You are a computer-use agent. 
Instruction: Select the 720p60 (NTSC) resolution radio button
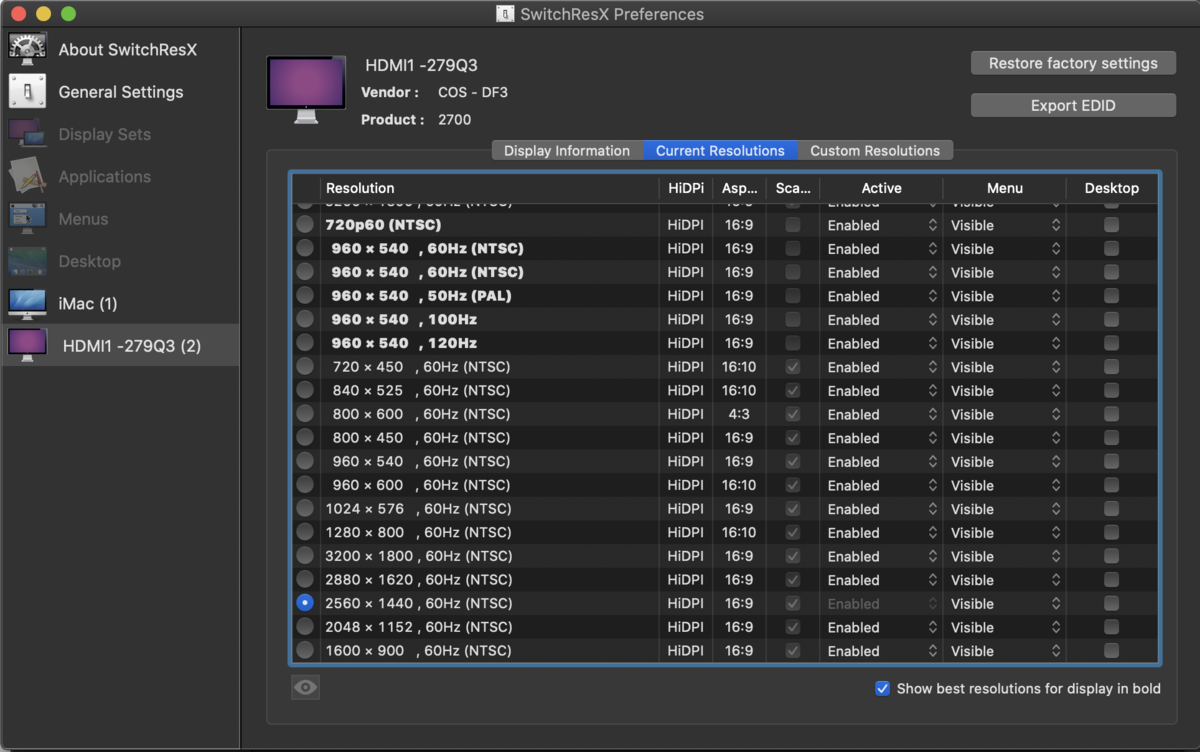305,225
